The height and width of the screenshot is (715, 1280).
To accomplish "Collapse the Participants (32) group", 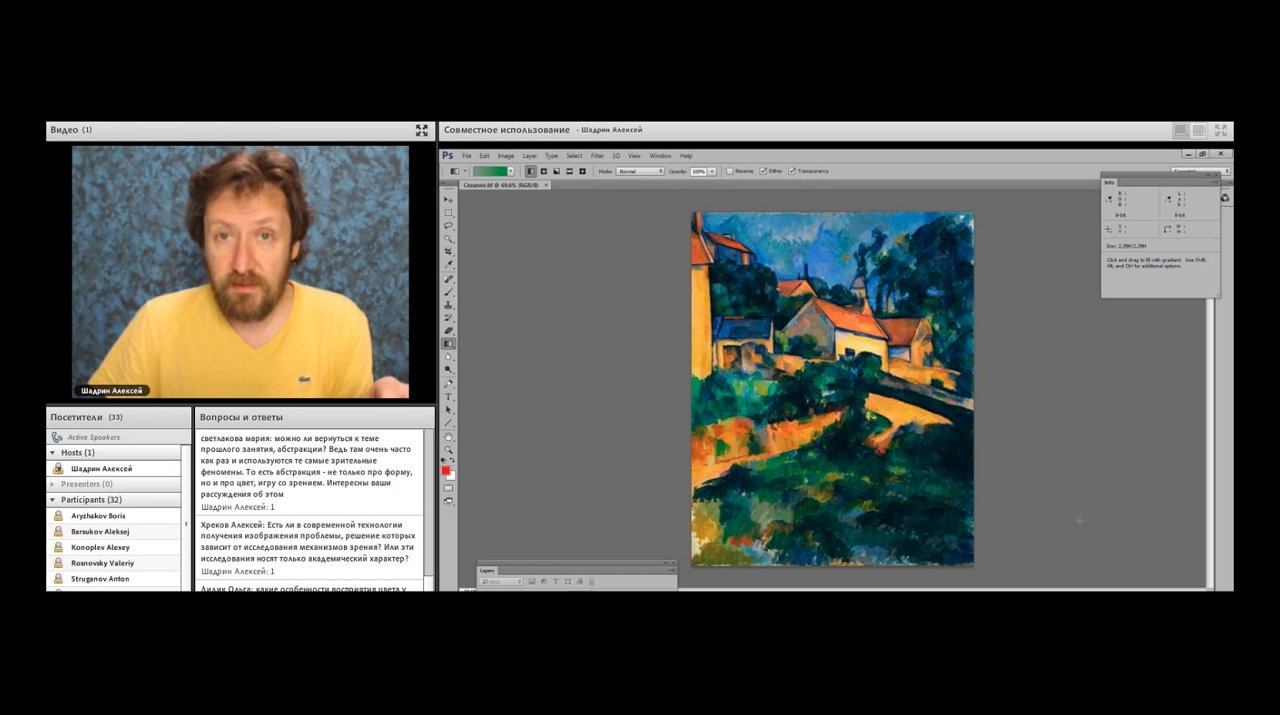I will click(x=53, y=500).
